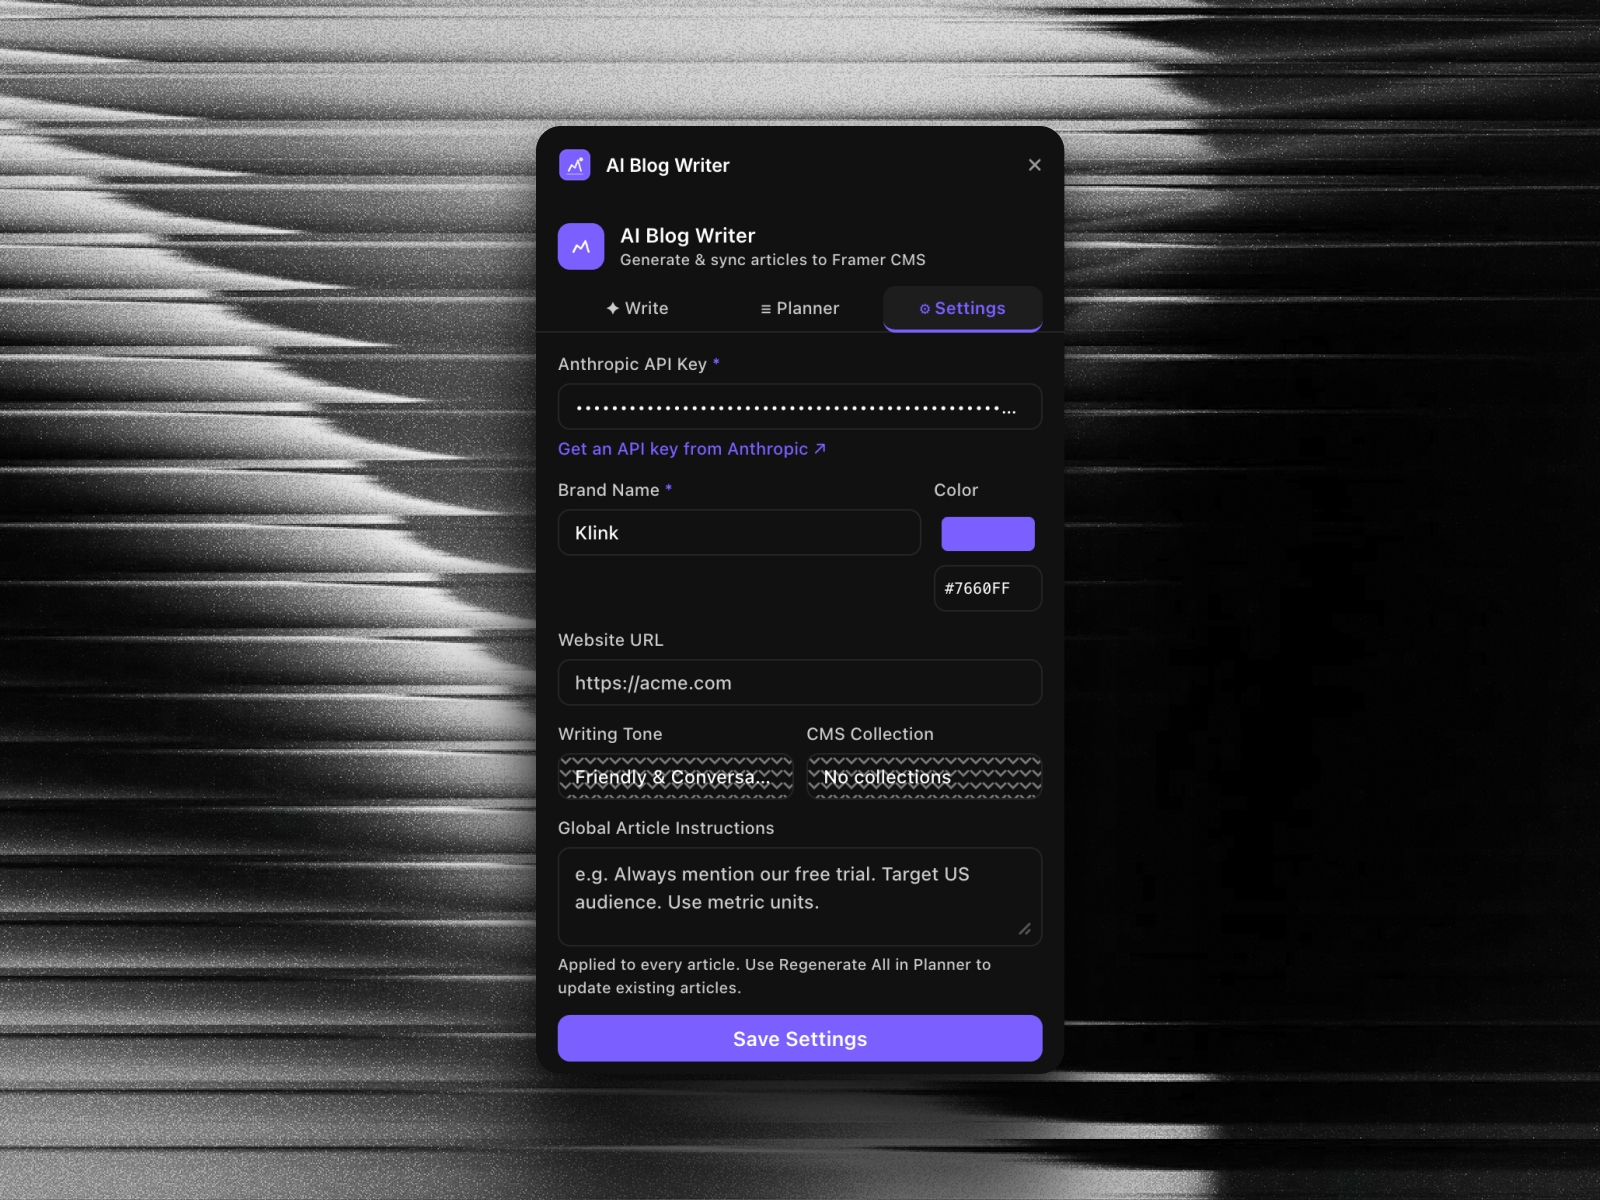Click the sparkle icon beside Write
This screenshot has width=1600, height=1200.
click(612, 309)
